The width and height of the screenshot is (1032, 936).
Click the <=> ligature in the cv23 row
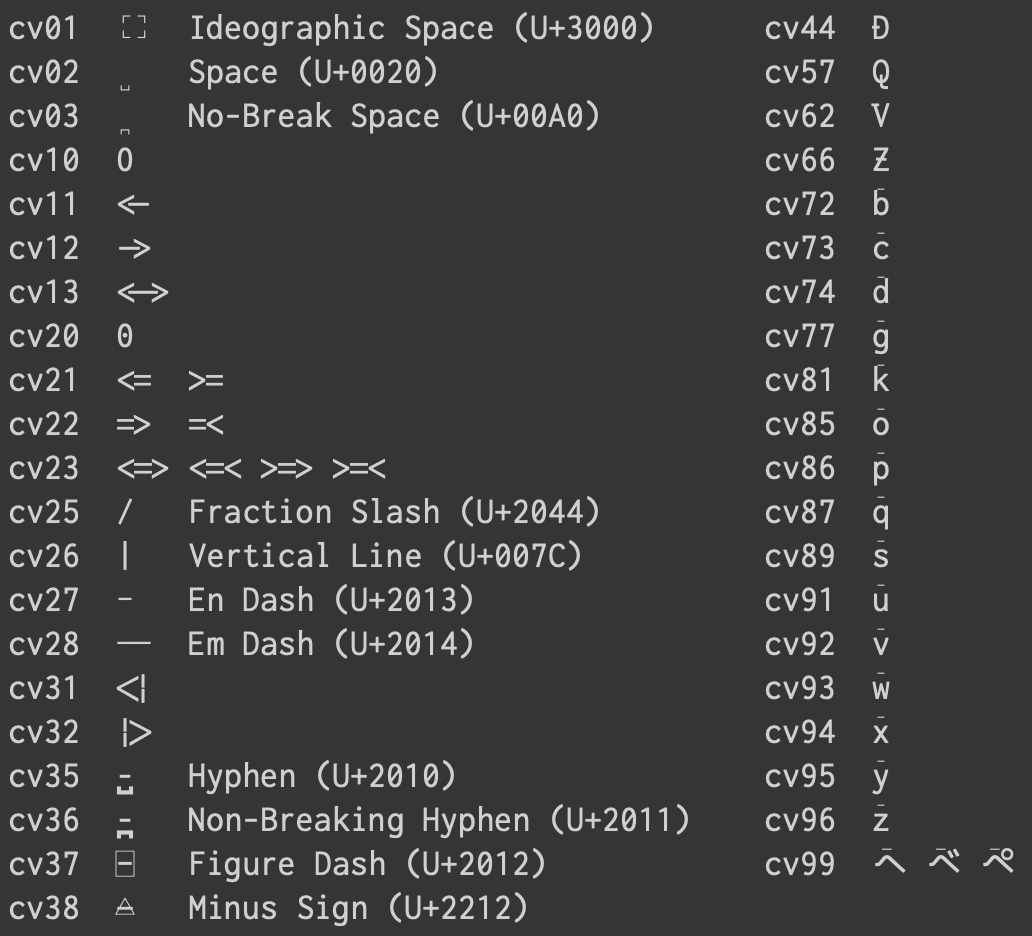click(143, 469)
